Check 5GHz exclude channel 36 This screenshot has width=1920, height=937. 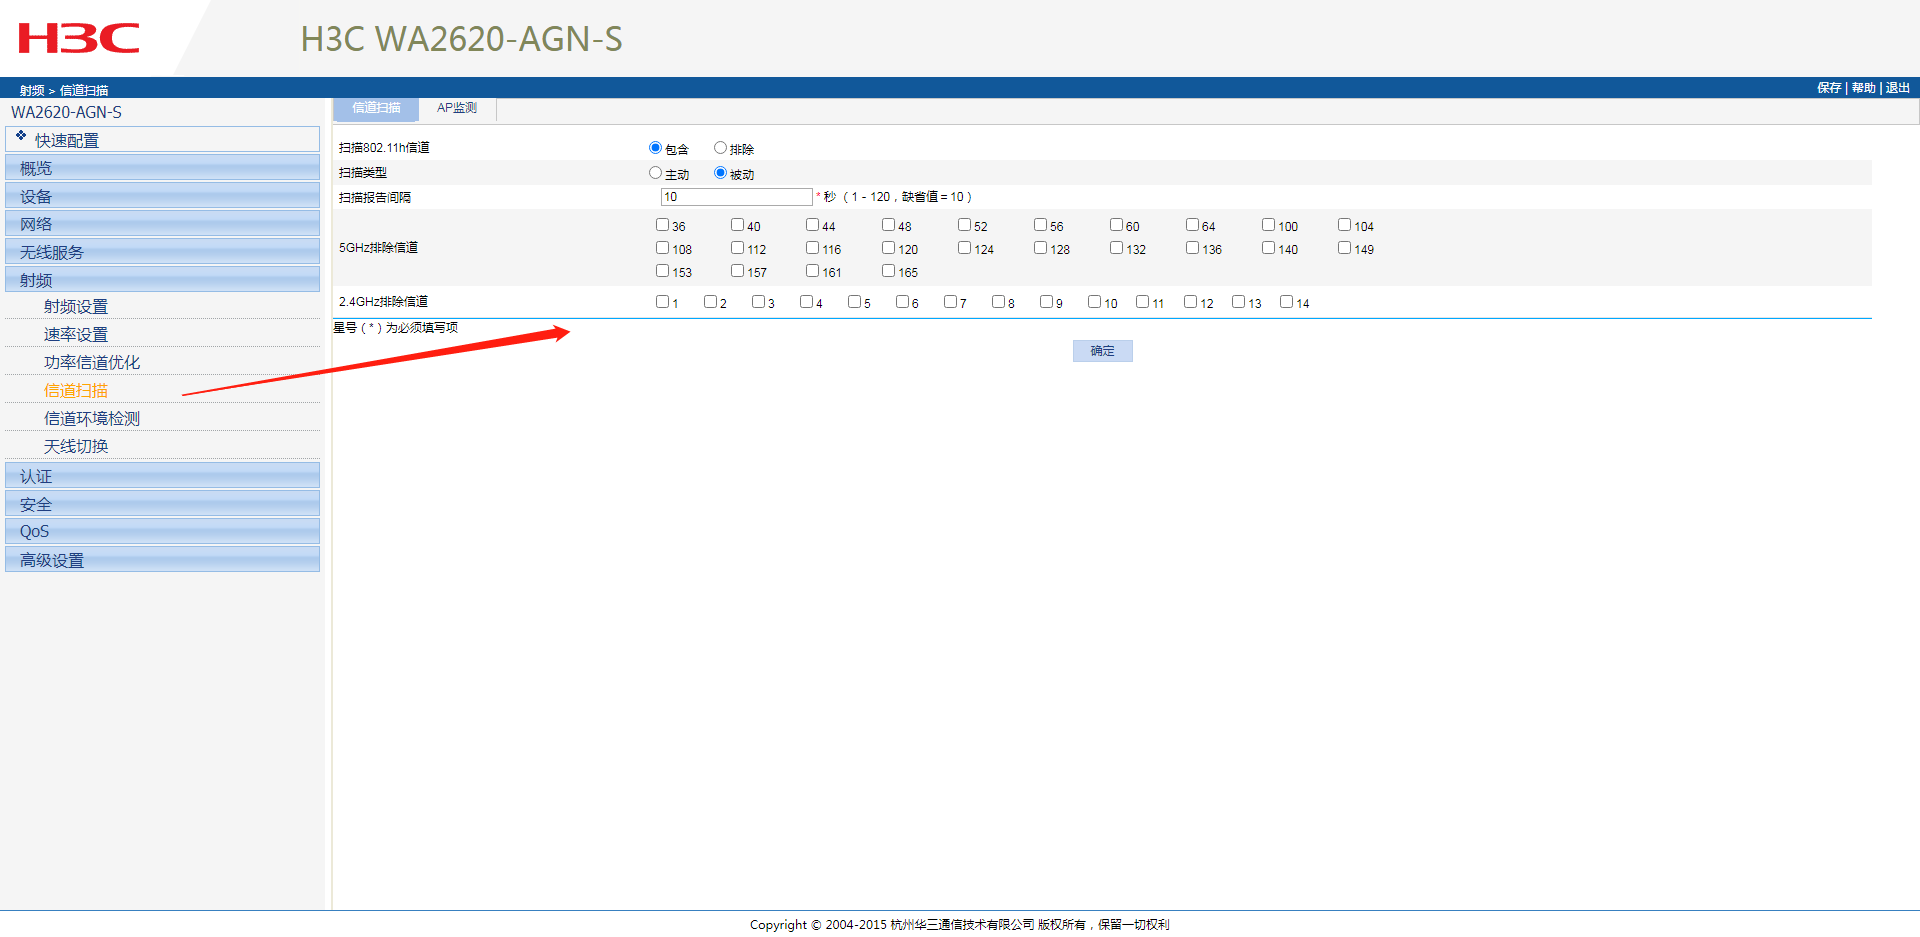coord(662,225)
